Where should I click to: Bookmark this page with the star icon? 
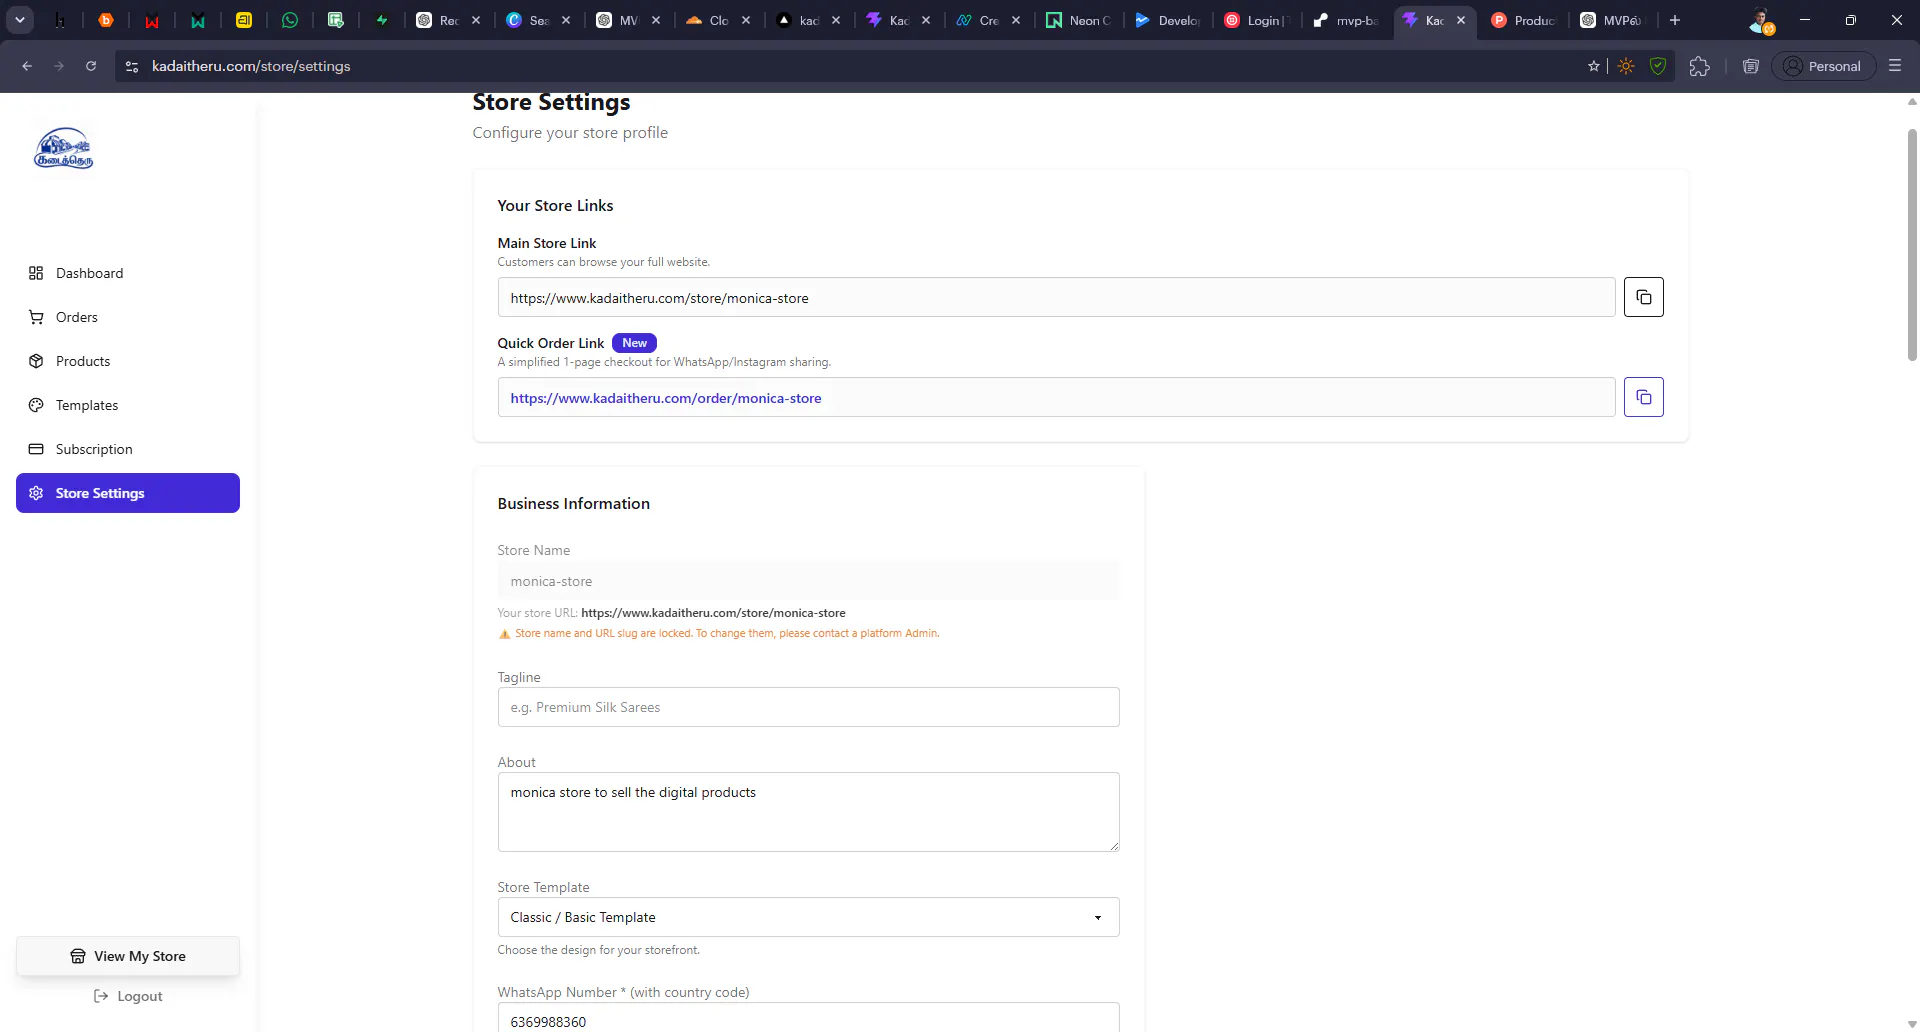1594,66
